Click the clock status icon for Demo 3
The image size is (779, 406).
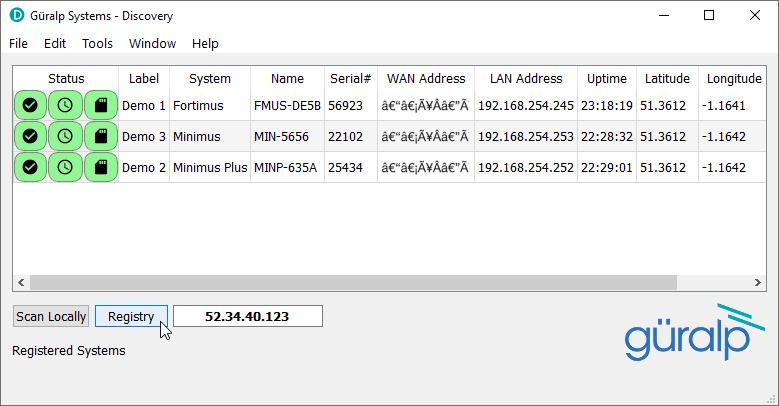[x=65, y=136]
